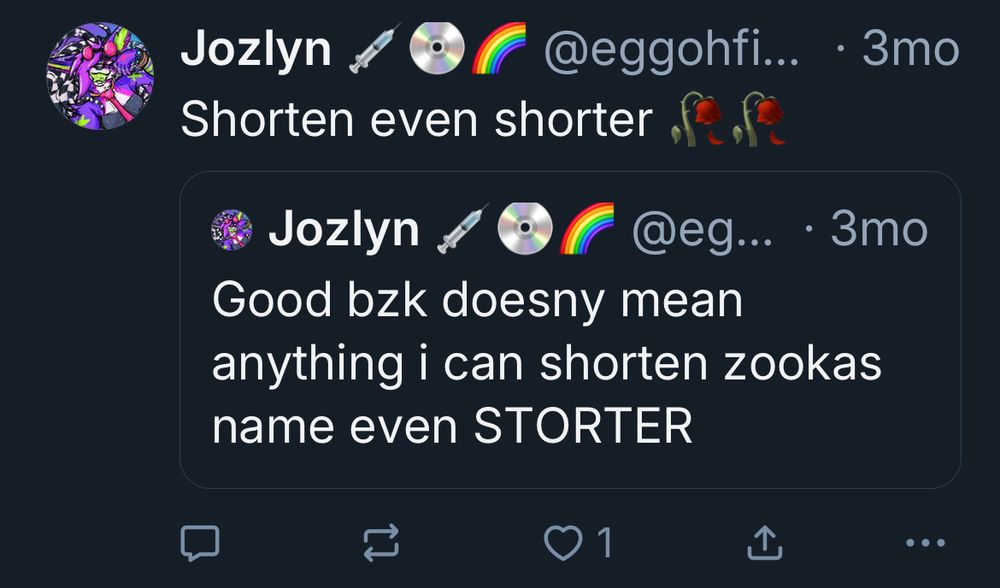
Task: Click the 3mo timestamp of main post
Action: (x=911, y=49)
